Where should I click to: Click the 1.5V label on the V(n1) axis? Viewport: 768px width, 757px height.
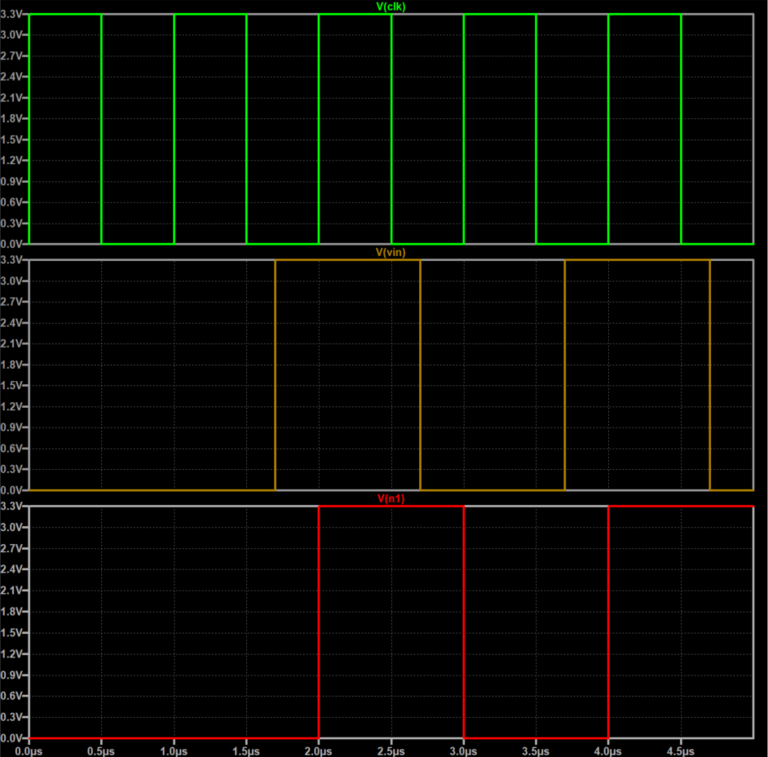coord(13,633)
